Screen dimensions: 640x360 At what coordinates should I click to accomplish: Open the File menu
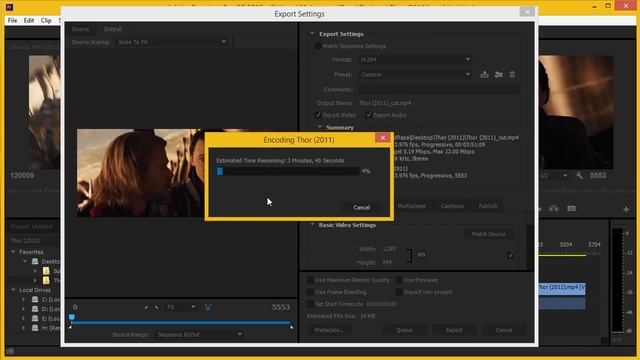tap(13, 20)
